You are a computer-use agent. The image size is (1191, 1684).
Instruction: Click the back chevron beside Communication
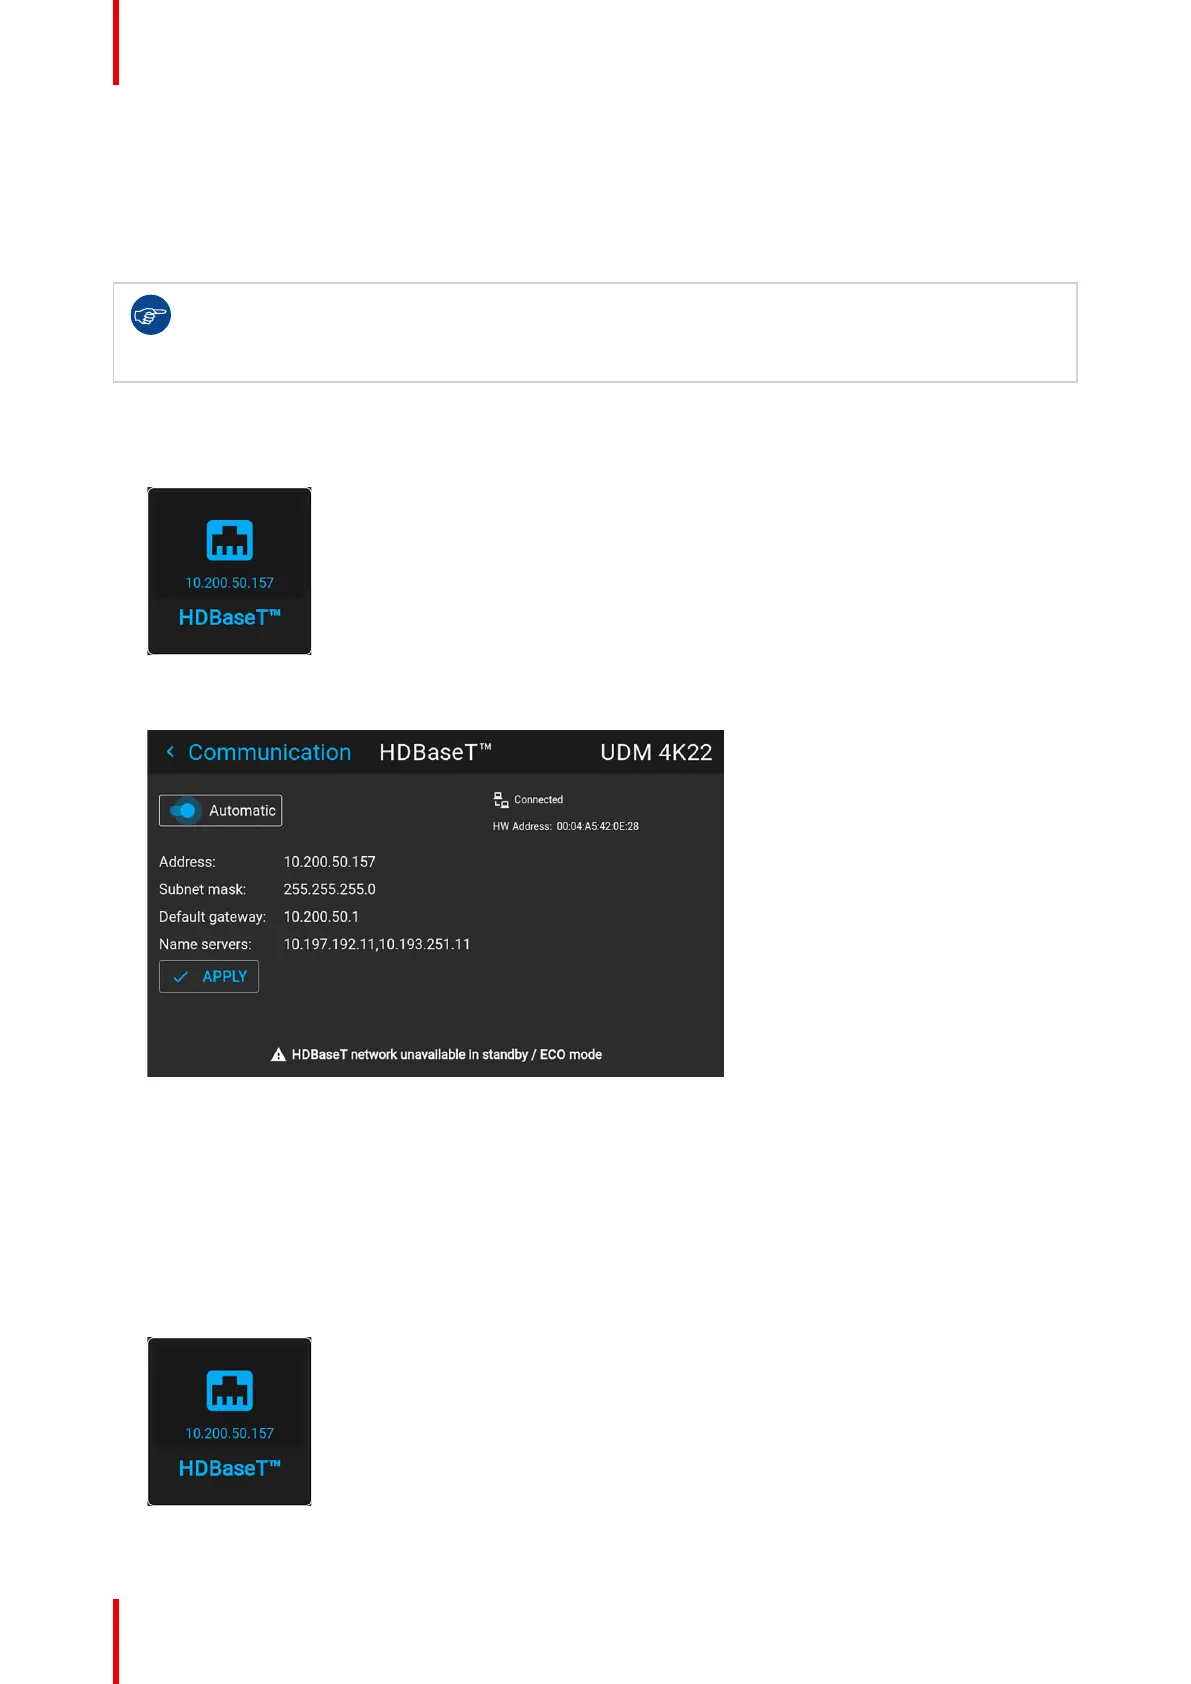pos(170,752)
